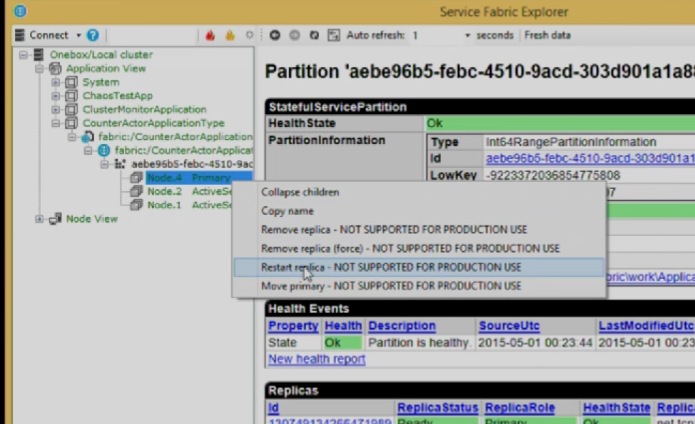The width and height of the screenshot is (695, 424).
Task: Select the aebe96b5-febc-4510 partition tree item
Action: [192, 164]
